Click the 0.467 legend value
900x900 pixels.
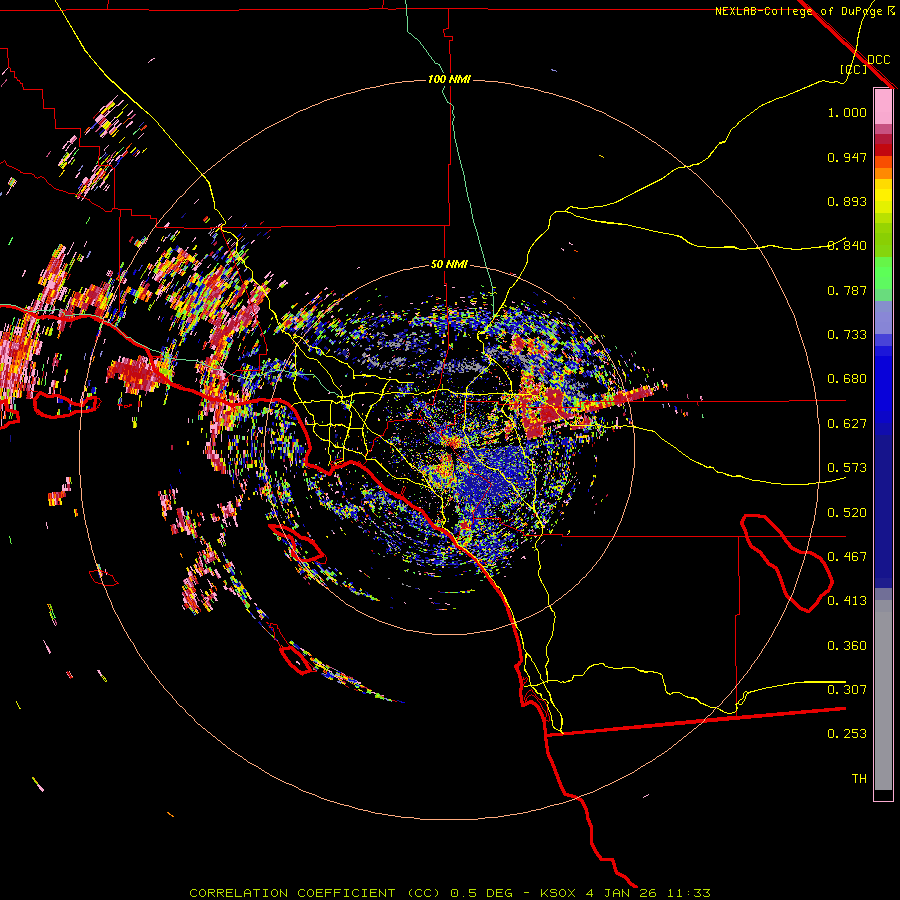coord(847,557)
